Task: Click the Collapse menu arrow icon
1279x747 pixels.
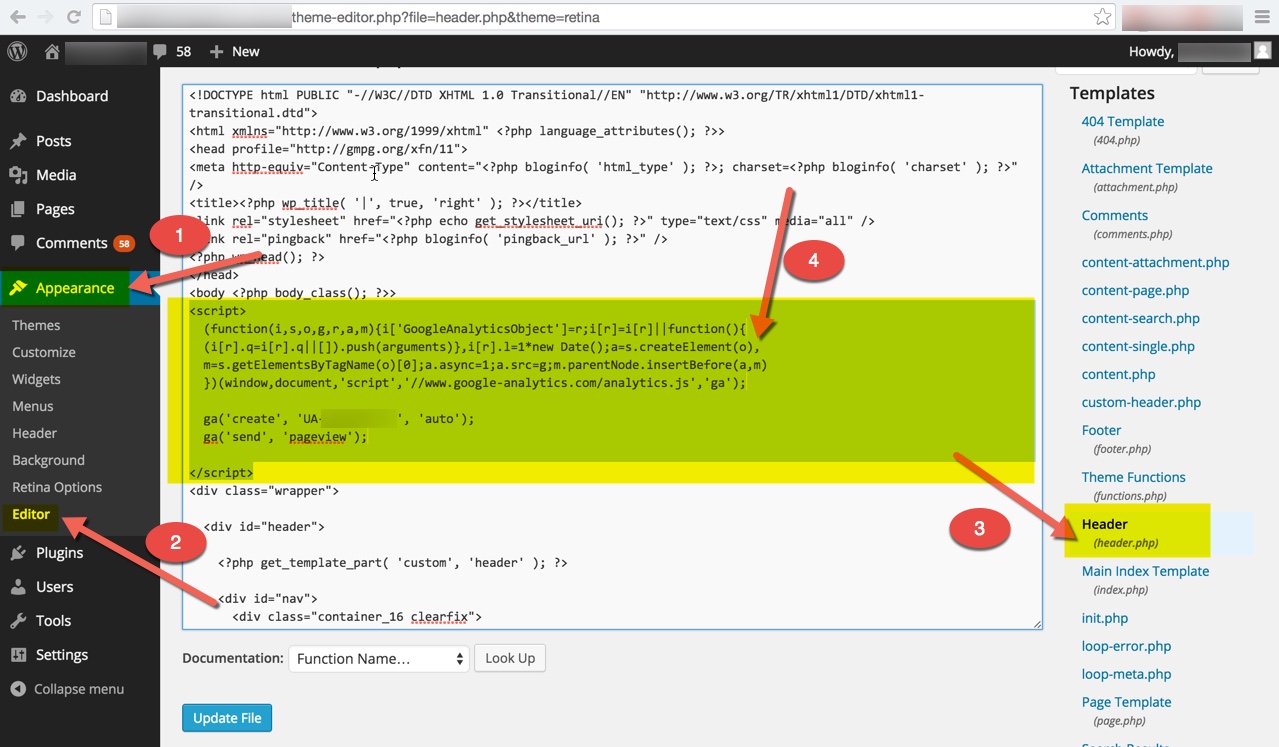Action: [x=18, y=689]
